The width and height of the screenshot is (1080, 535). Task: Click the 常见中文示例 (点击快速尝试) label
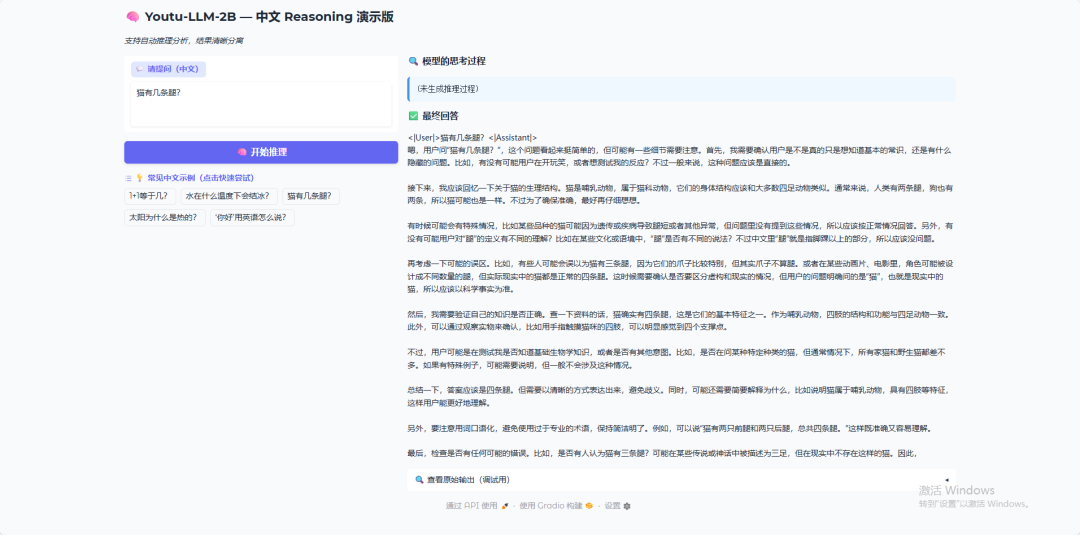[200, 178]
